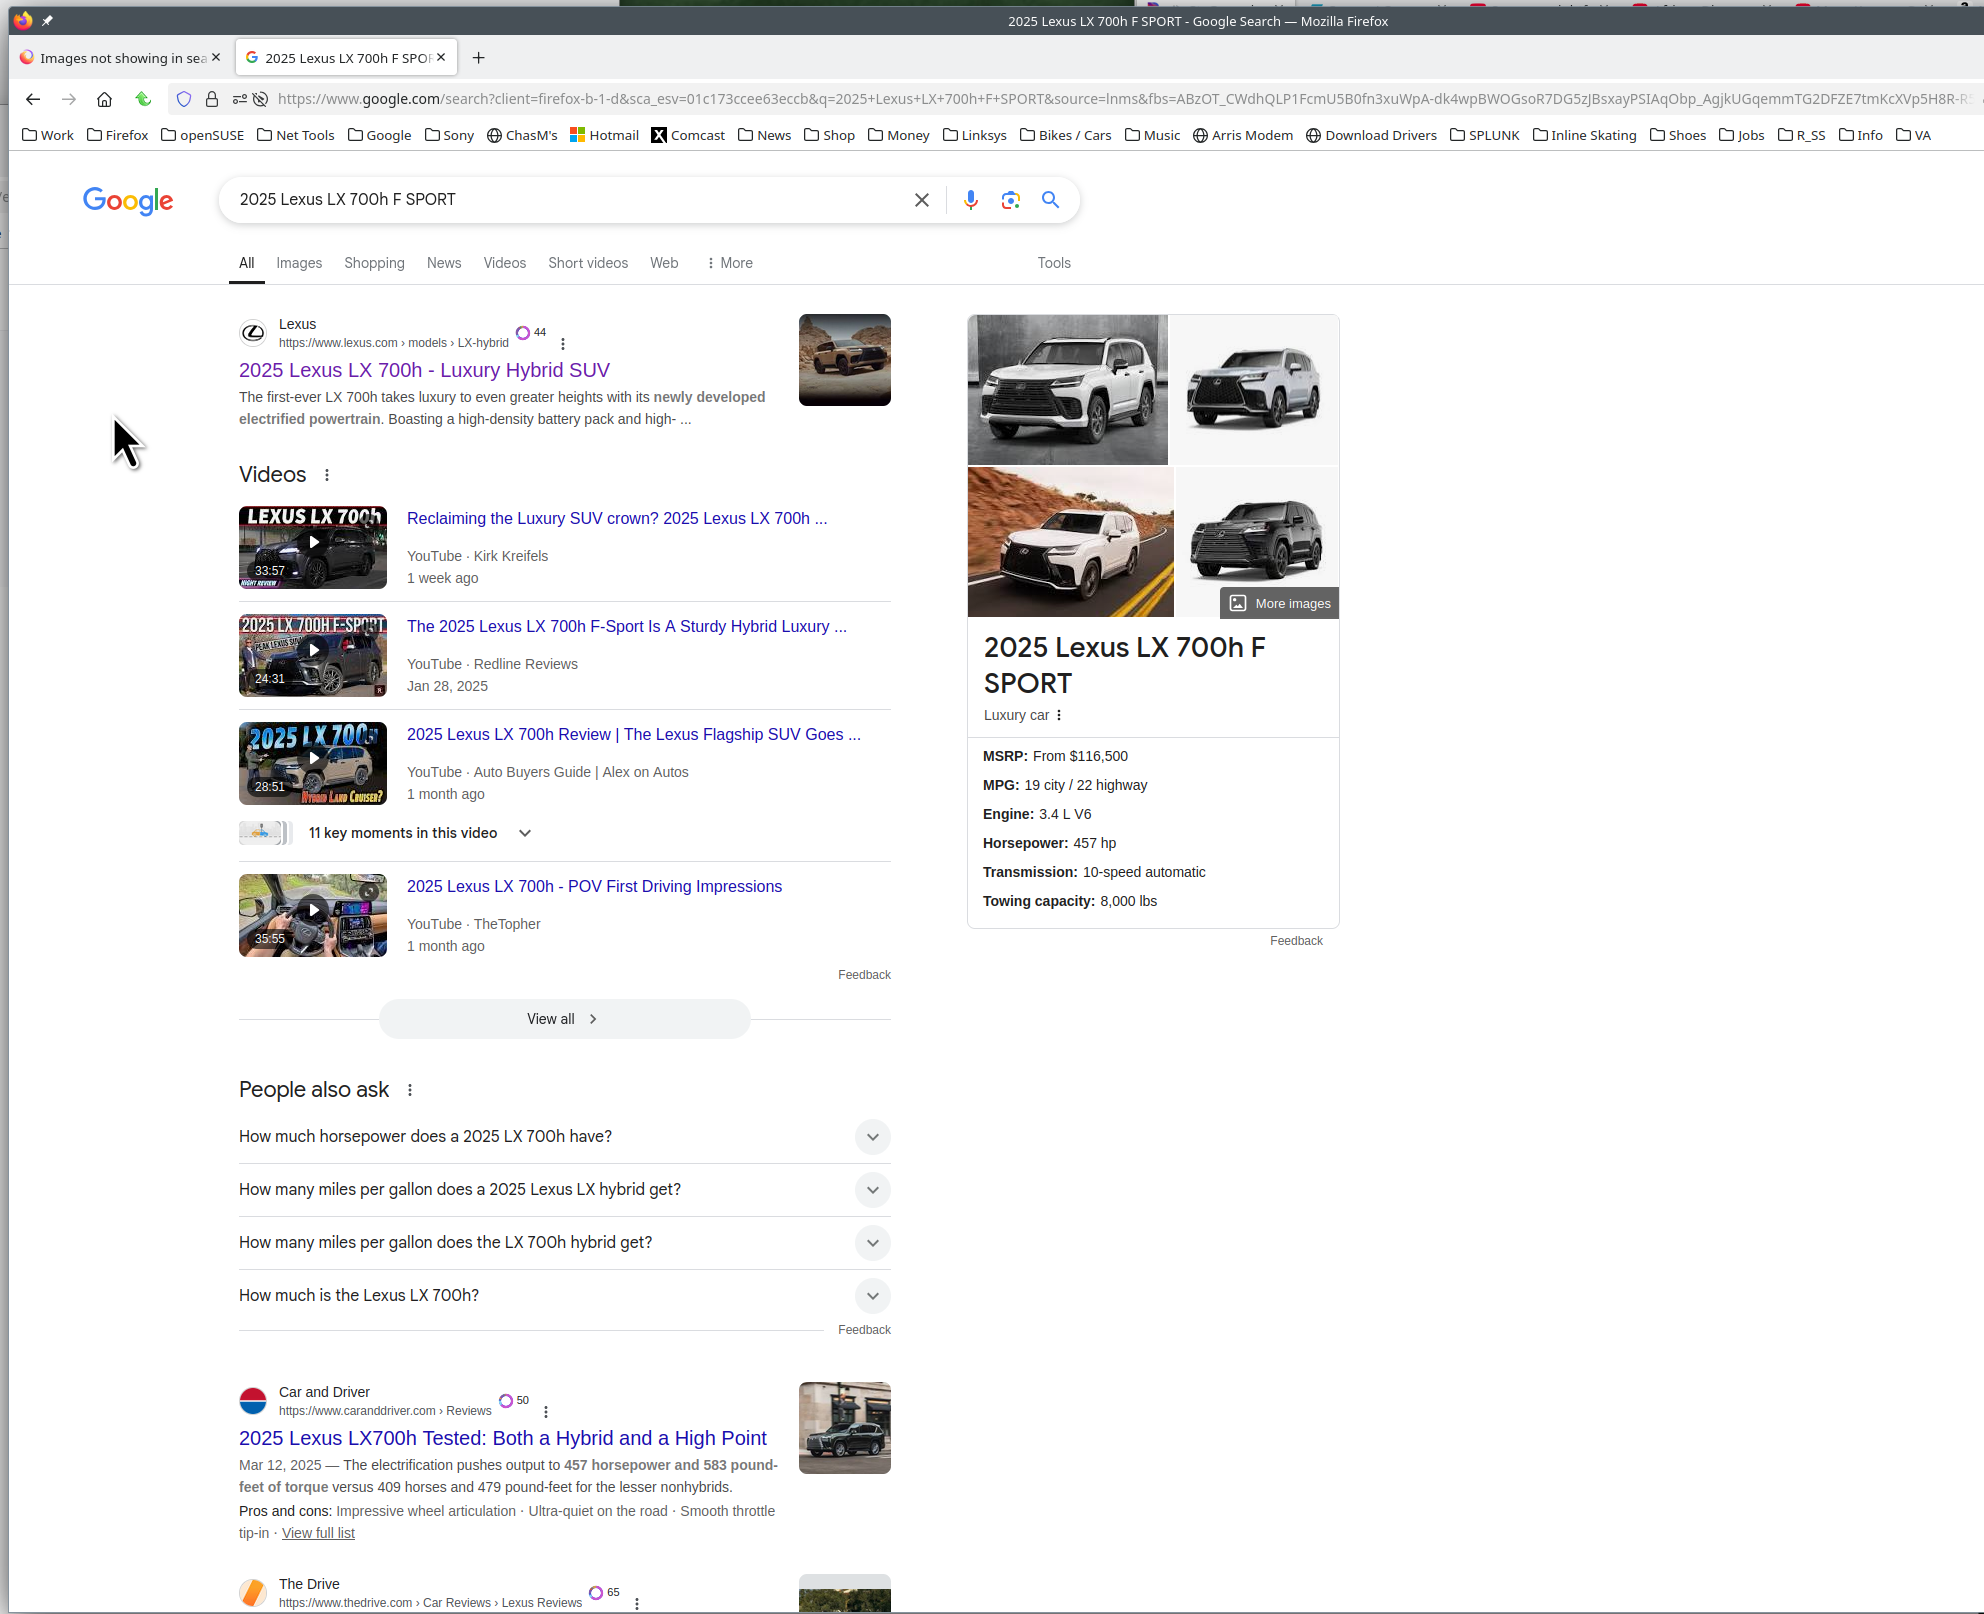Play the TheTopher 35:55 POV video thumbnail

pos(313,915)
